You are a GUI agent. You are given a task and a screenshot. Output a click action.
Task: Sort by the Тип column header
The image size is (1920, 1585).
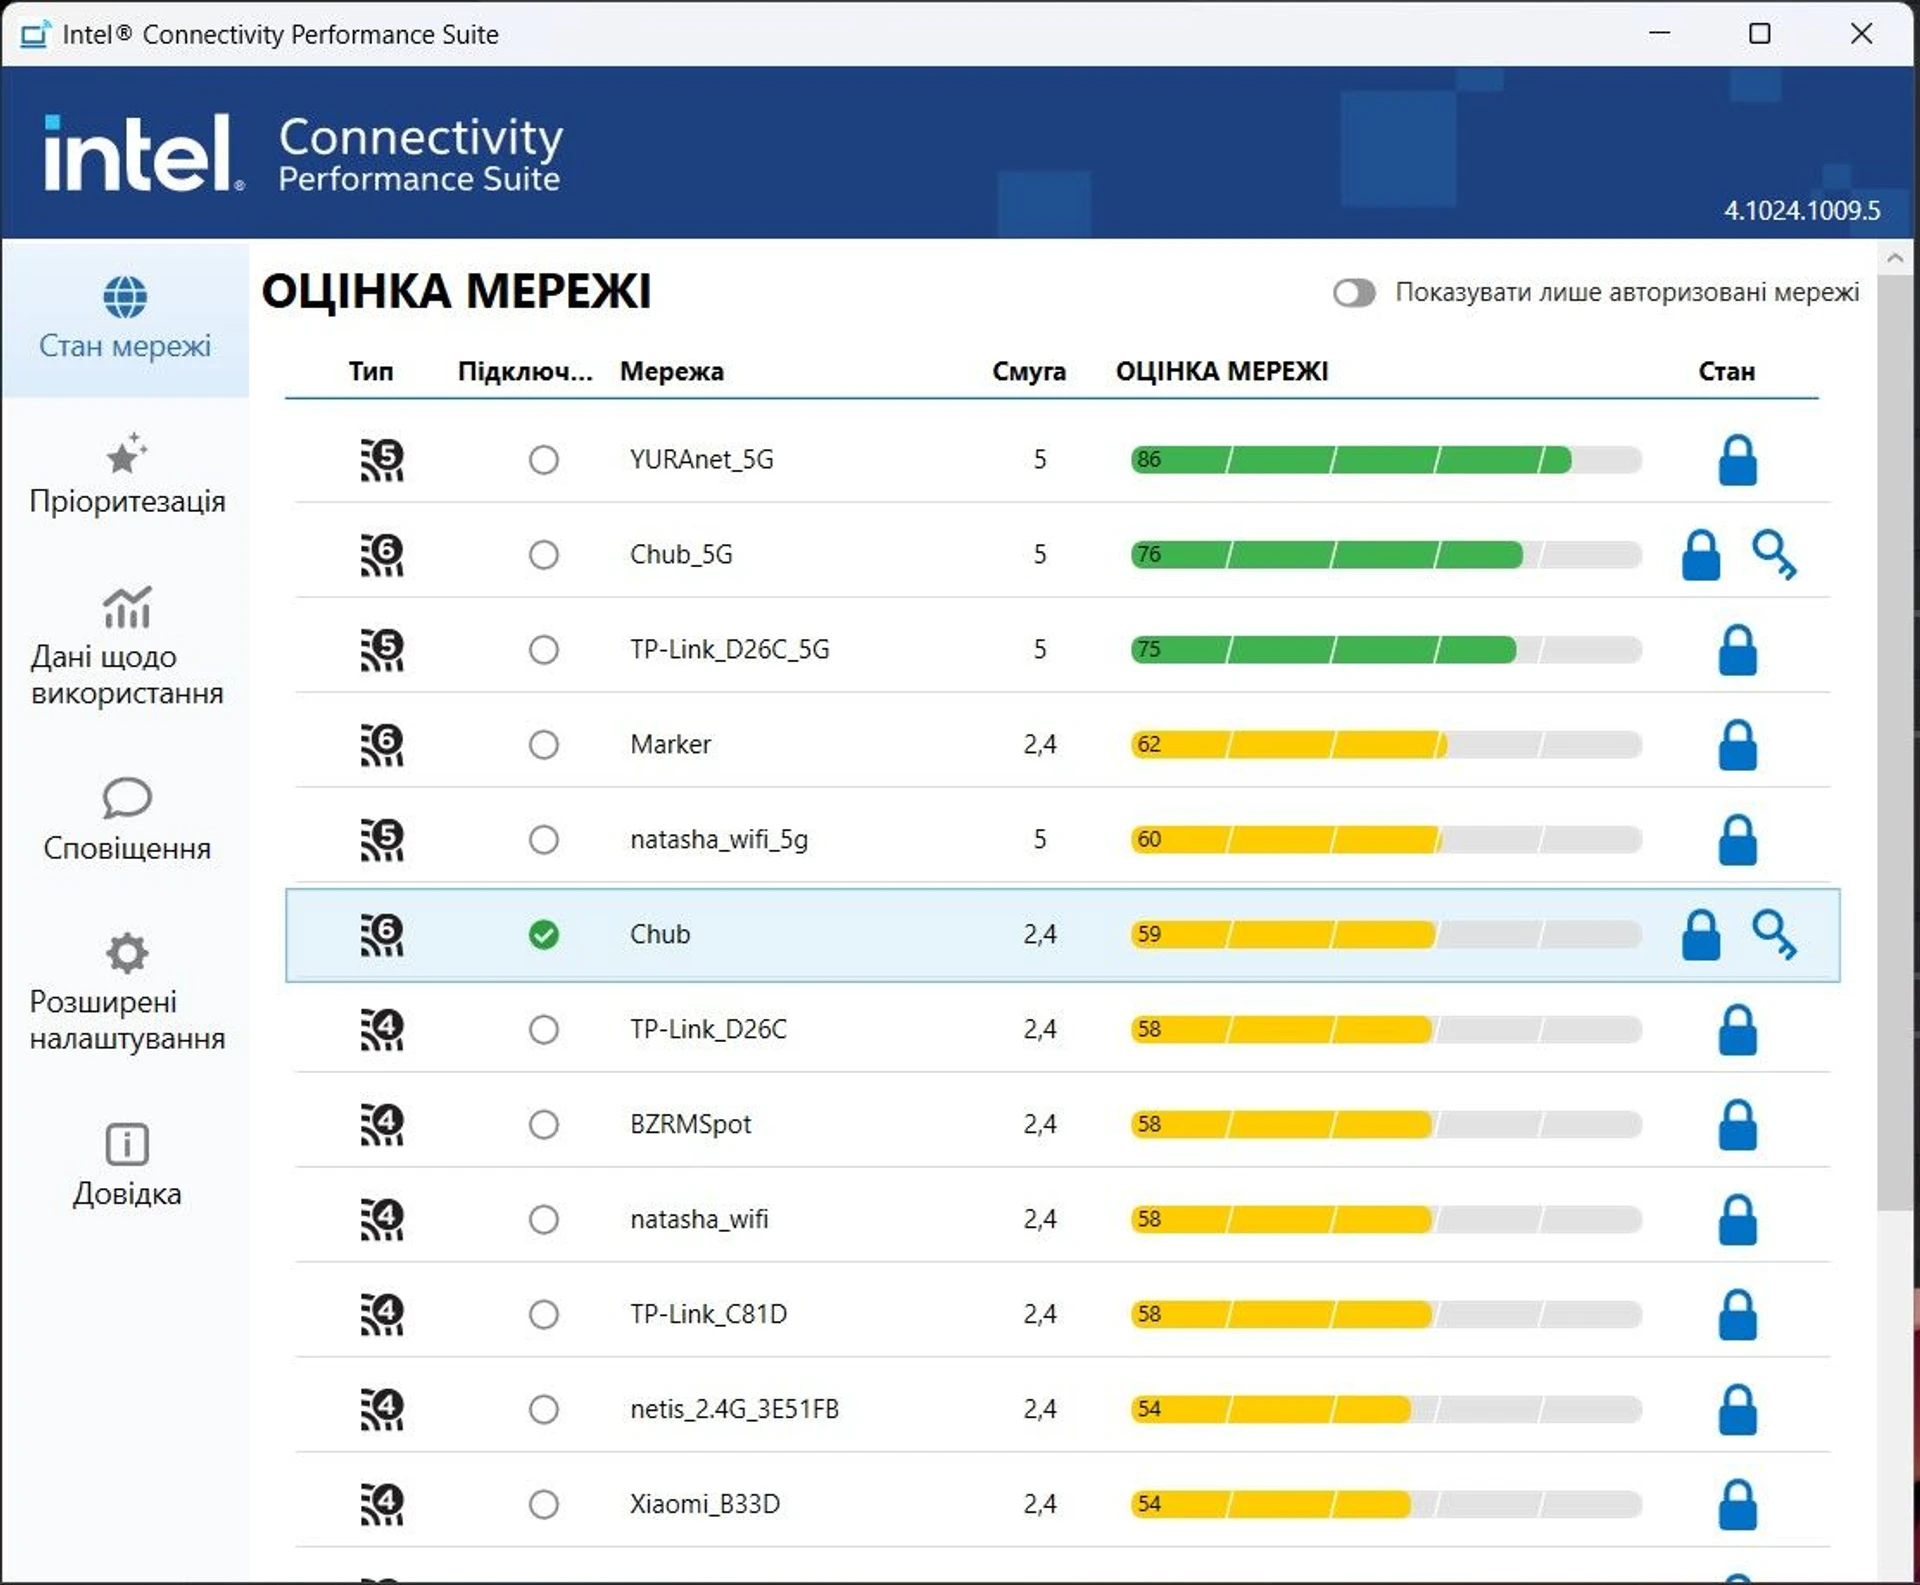tap(371, 372)
